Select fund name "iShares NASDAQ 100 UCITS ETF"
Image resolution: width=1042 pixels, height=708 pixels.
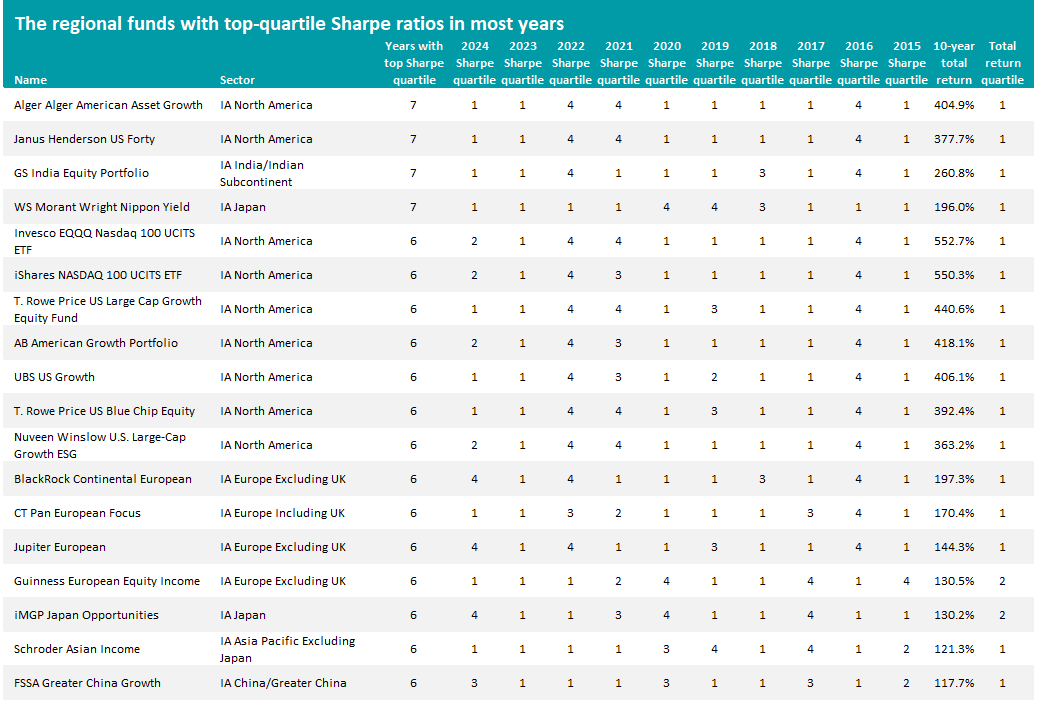coord(98,275)
